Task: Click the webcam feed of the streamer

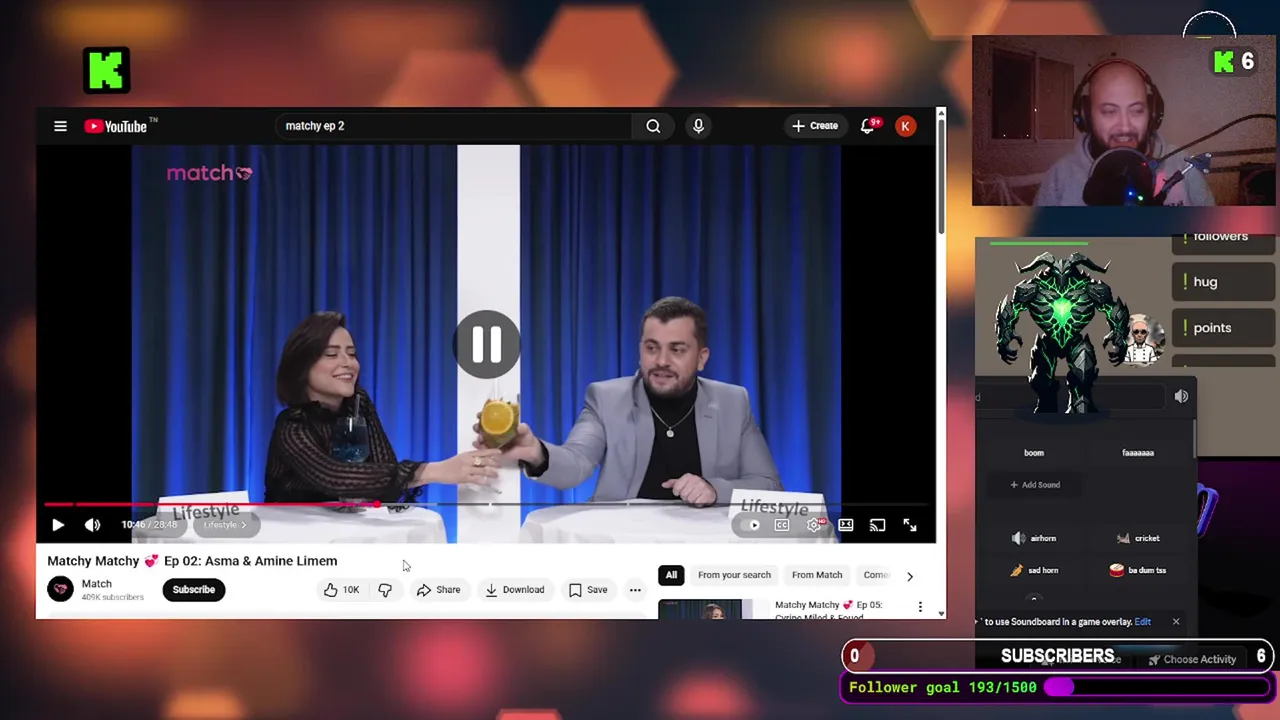Action: coord(1124,121)
